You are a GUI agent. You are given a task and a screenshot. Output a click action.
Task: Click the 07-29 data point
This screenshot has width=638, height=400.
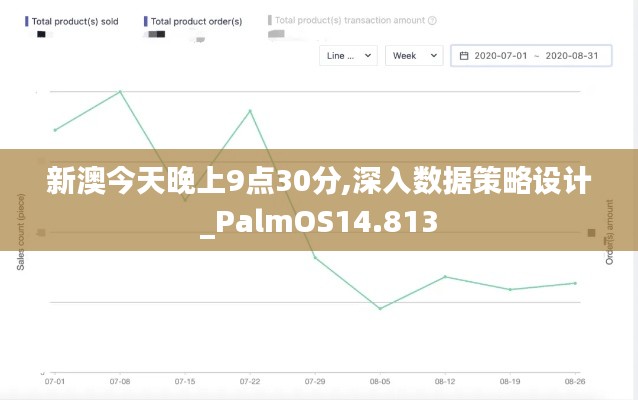tap(315, 258)
